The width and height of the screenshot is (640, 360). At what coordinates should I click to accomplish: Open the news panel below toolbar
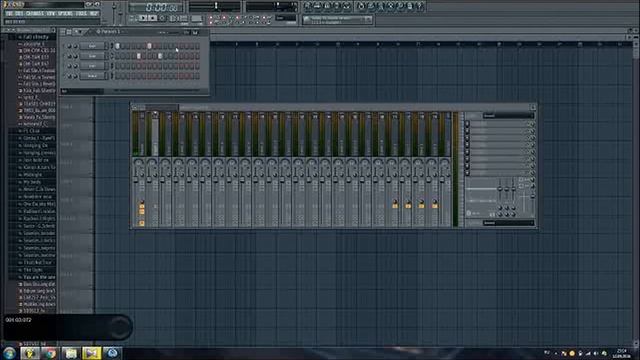(x=337, y=20)
